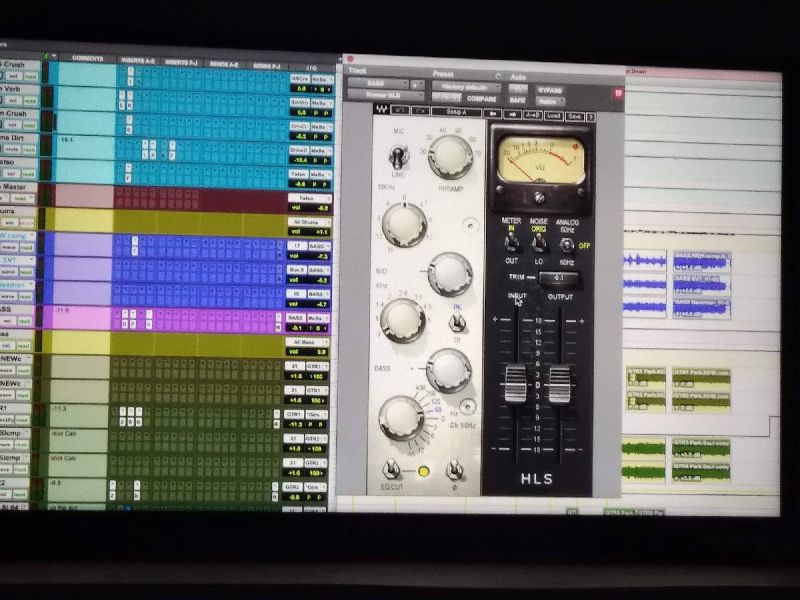Viewport: 800px width, 600px height.
Task: Open the Master track output selector
Action: [310, 197]
